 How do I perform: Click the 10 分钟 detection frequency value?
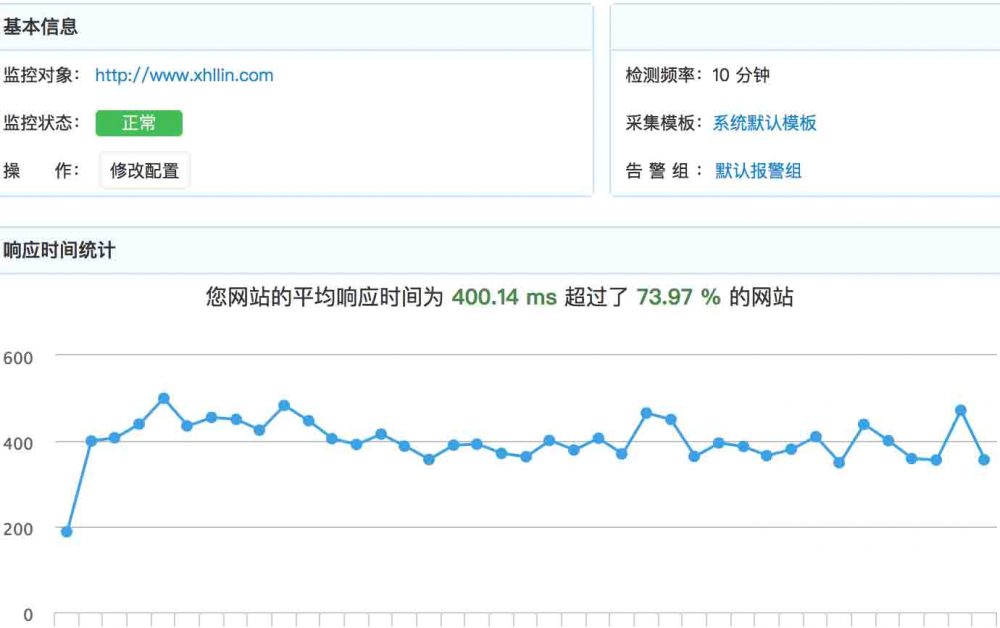pos(741,75)
